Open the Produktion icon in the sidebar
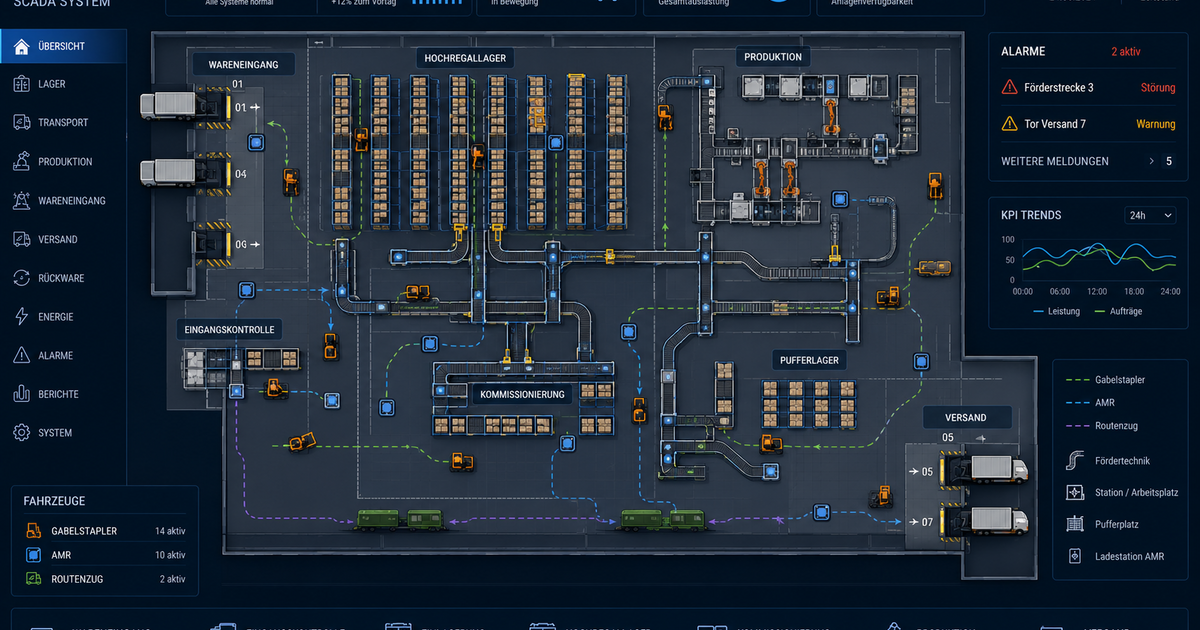1200x630 pixels. pos(21,161)
